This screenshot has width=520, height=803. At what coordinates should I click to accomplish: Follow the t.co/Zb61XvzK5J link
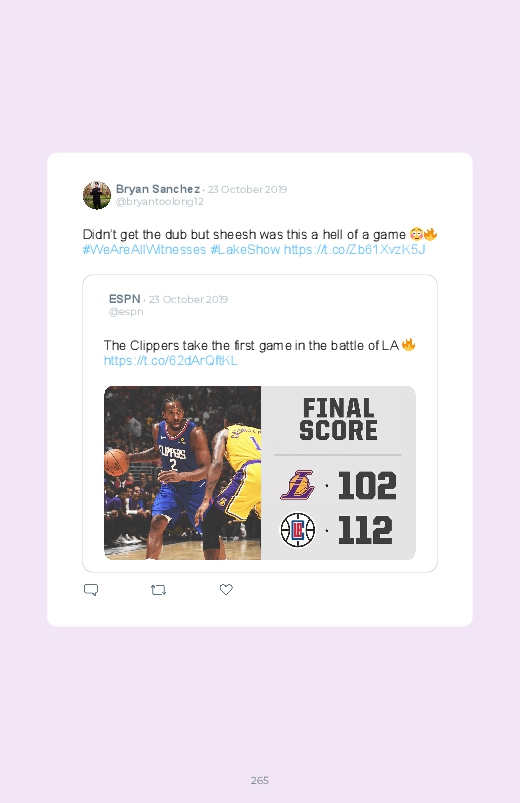click(x=355, y=249)
